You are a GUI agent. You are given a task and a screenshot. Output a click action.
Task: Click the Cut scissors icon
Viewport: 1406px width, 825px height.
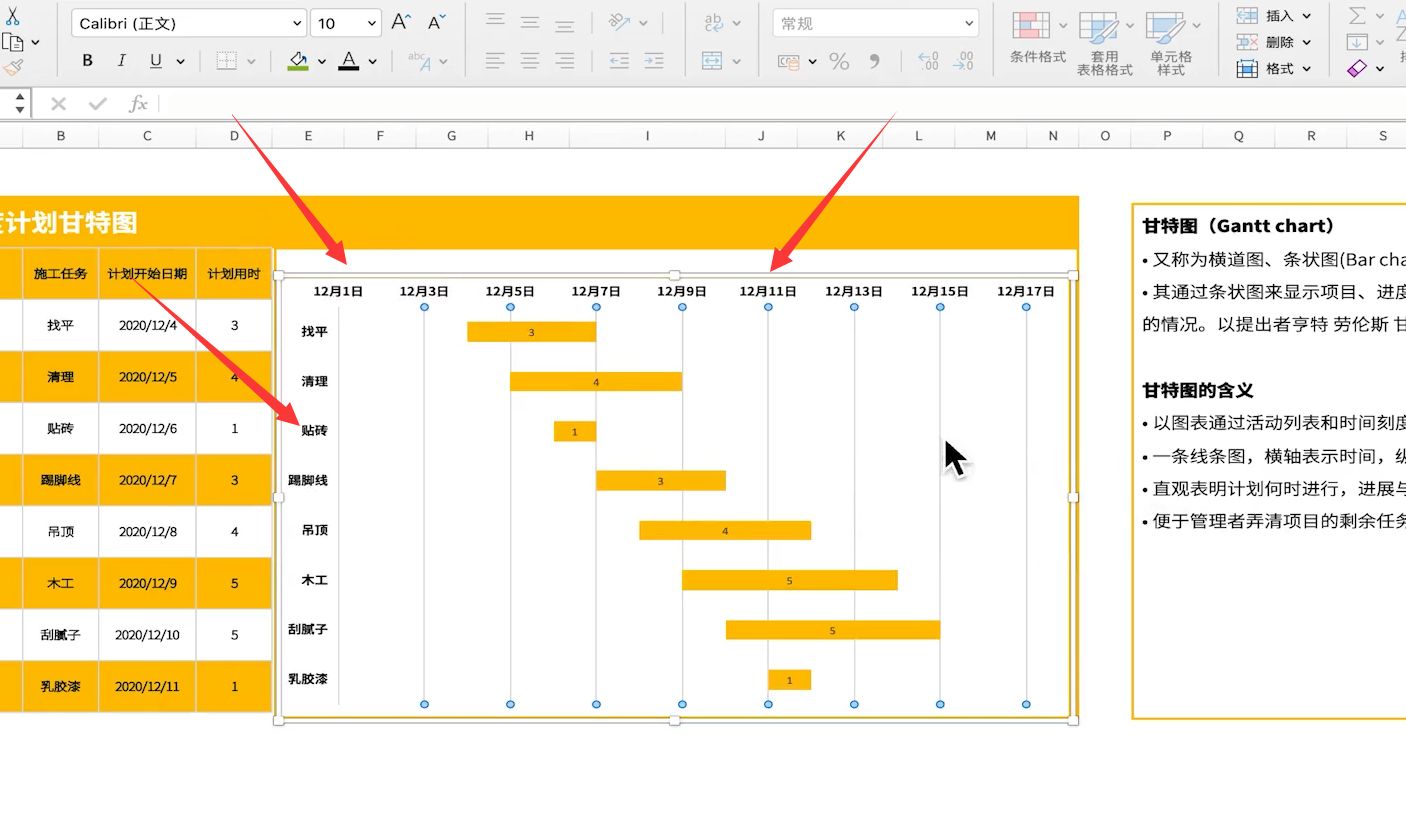pyautogui.click(x=12, y=16)
